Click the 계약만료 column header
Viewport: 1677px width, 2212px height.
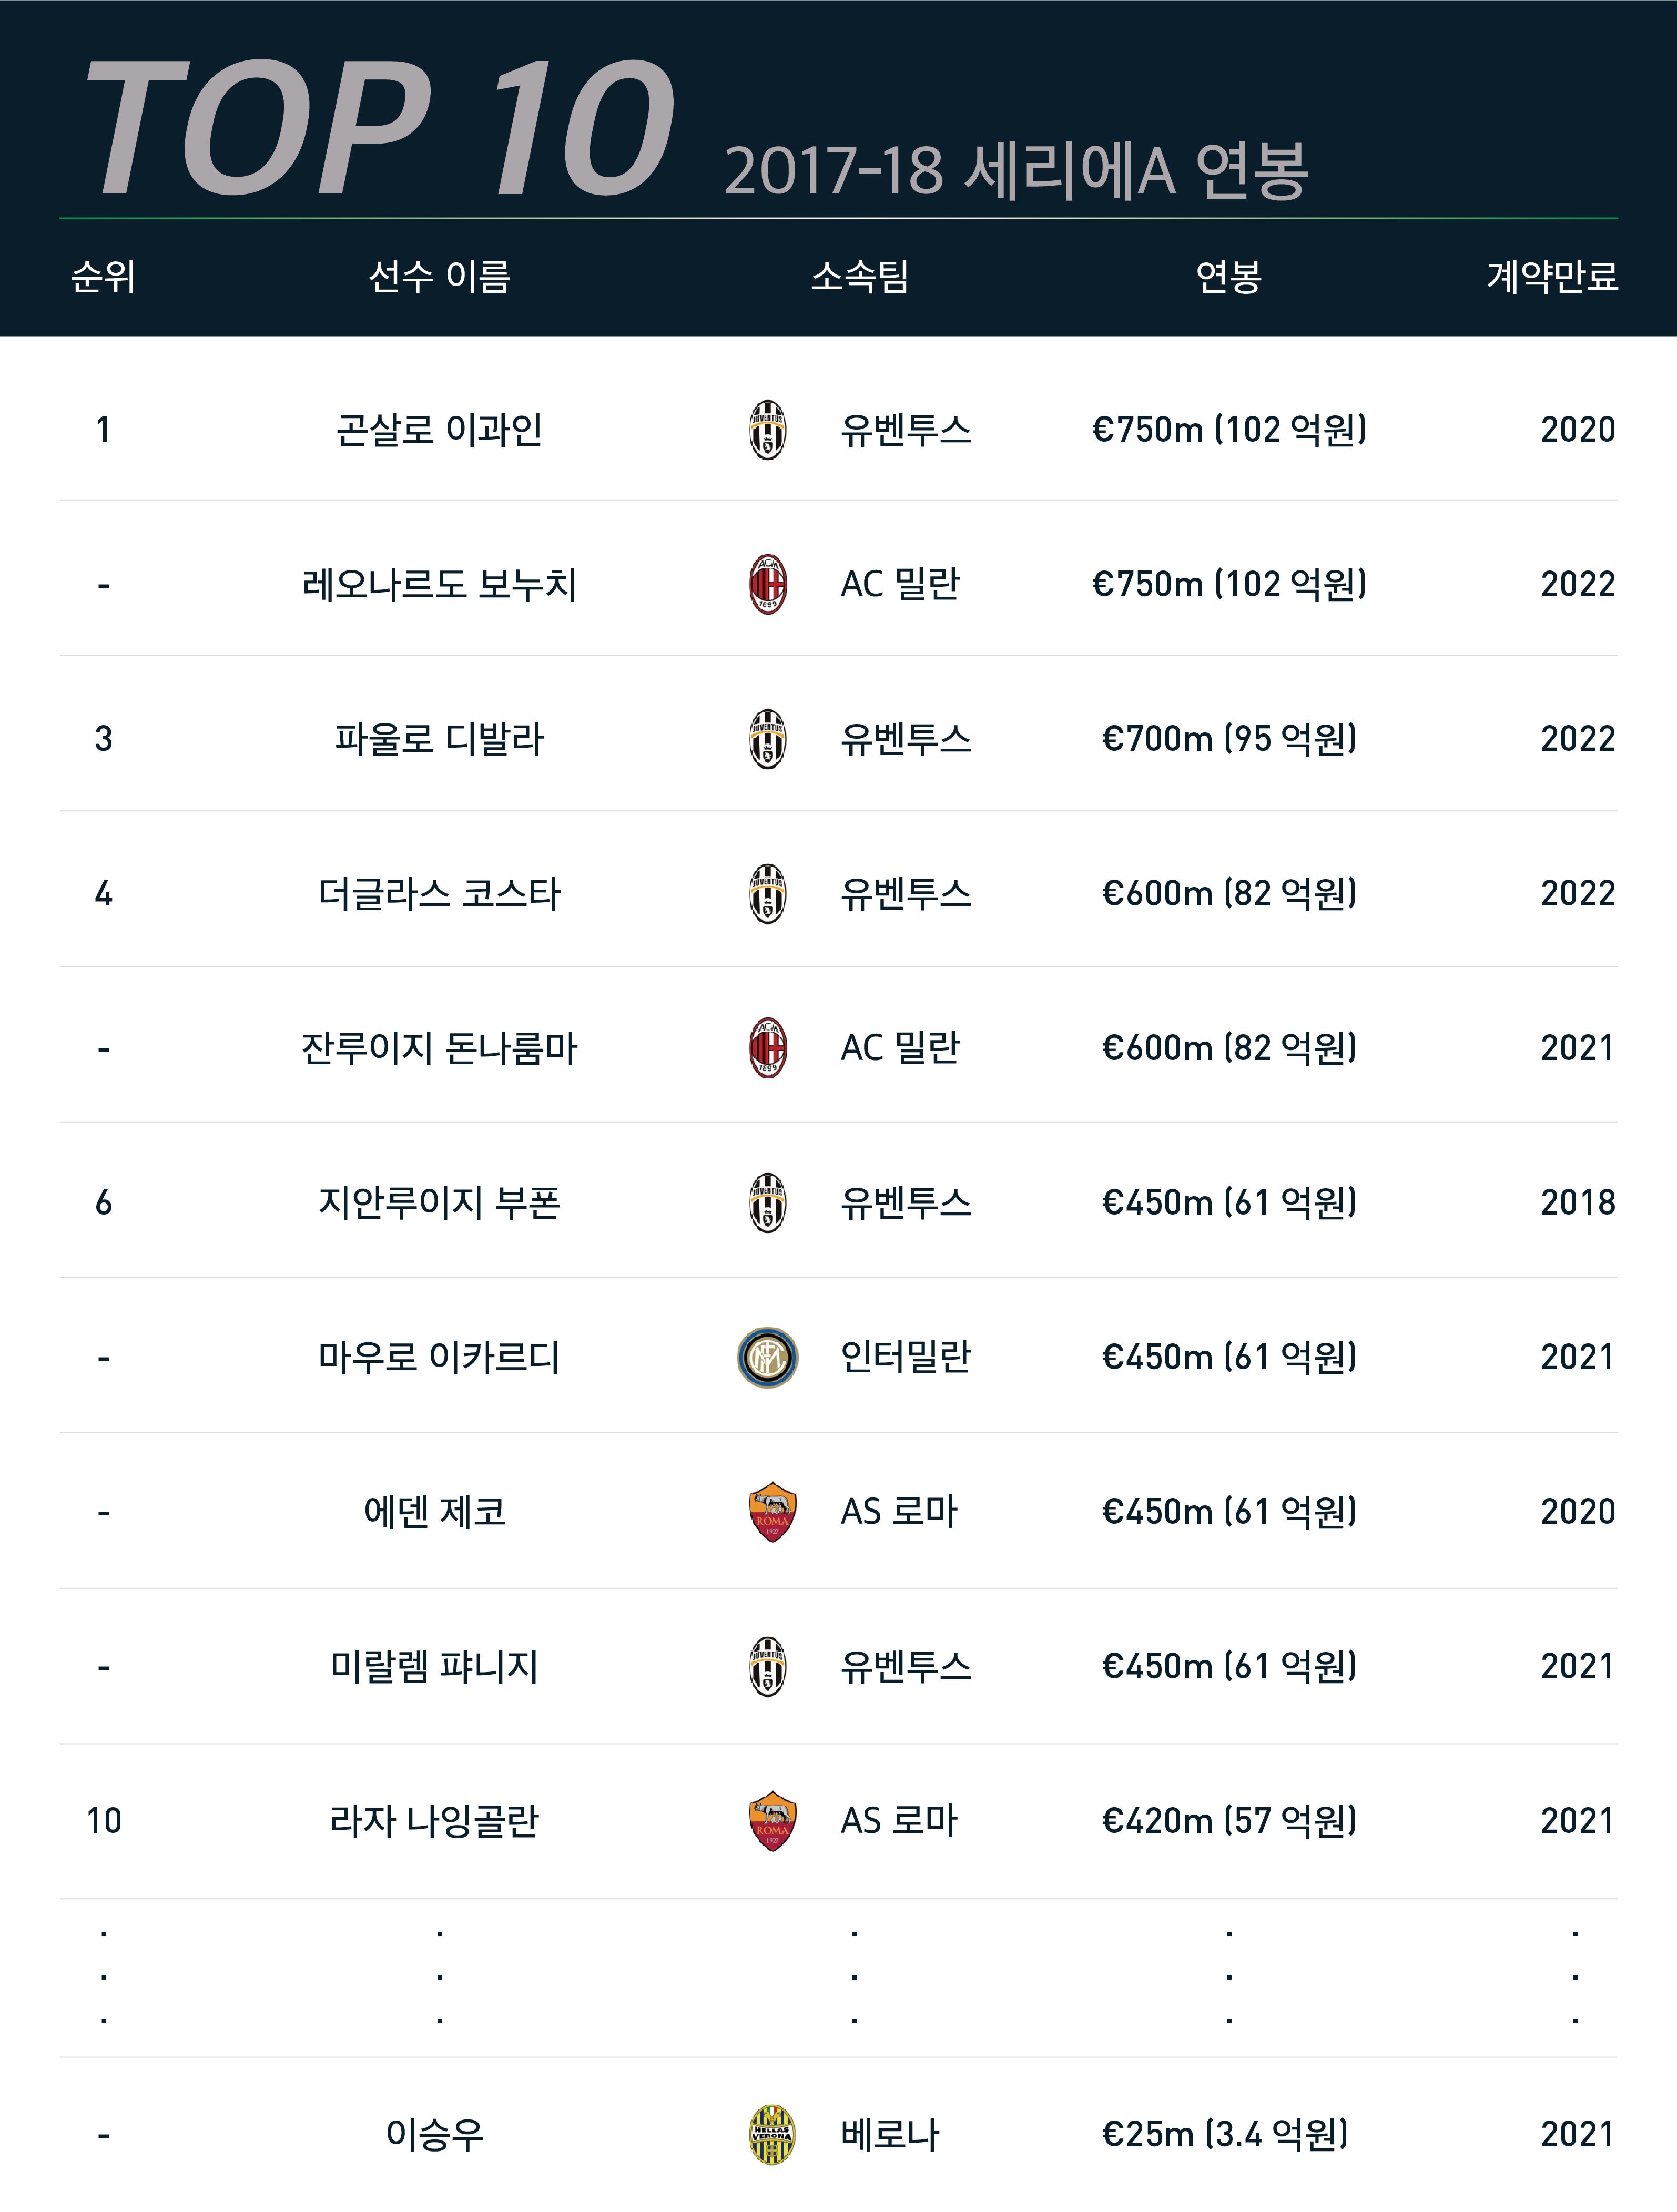pyautogui.click(x=1552, y=277)
